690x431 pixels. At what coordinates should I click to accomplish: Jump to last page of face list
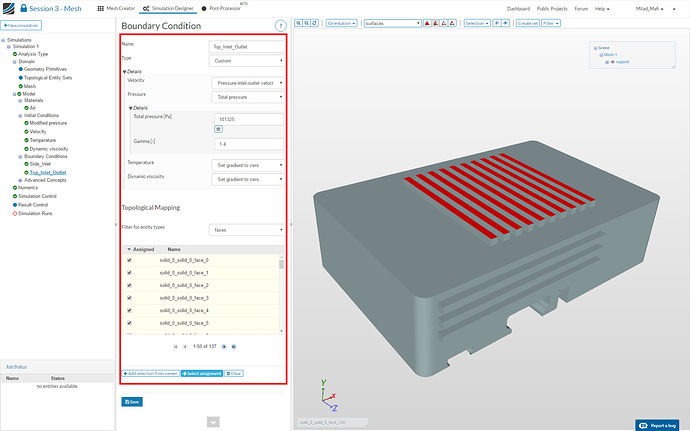tap(234, 346)
